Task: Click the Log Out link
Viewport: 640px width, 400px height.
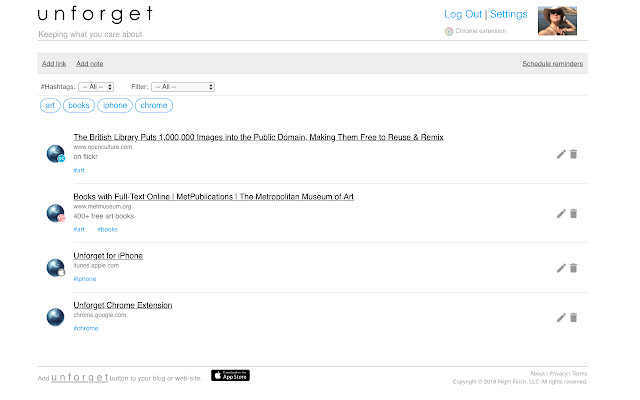Action: tap(462, 14)
